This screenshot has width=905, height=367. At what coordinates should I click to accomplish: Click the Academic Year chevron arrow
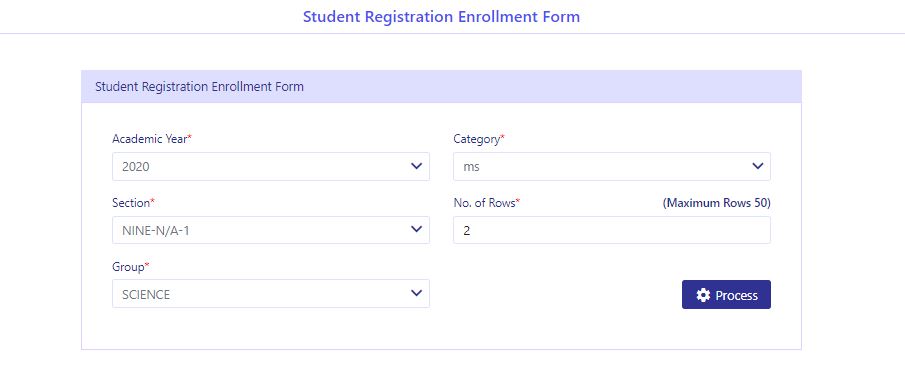(416, 166)
